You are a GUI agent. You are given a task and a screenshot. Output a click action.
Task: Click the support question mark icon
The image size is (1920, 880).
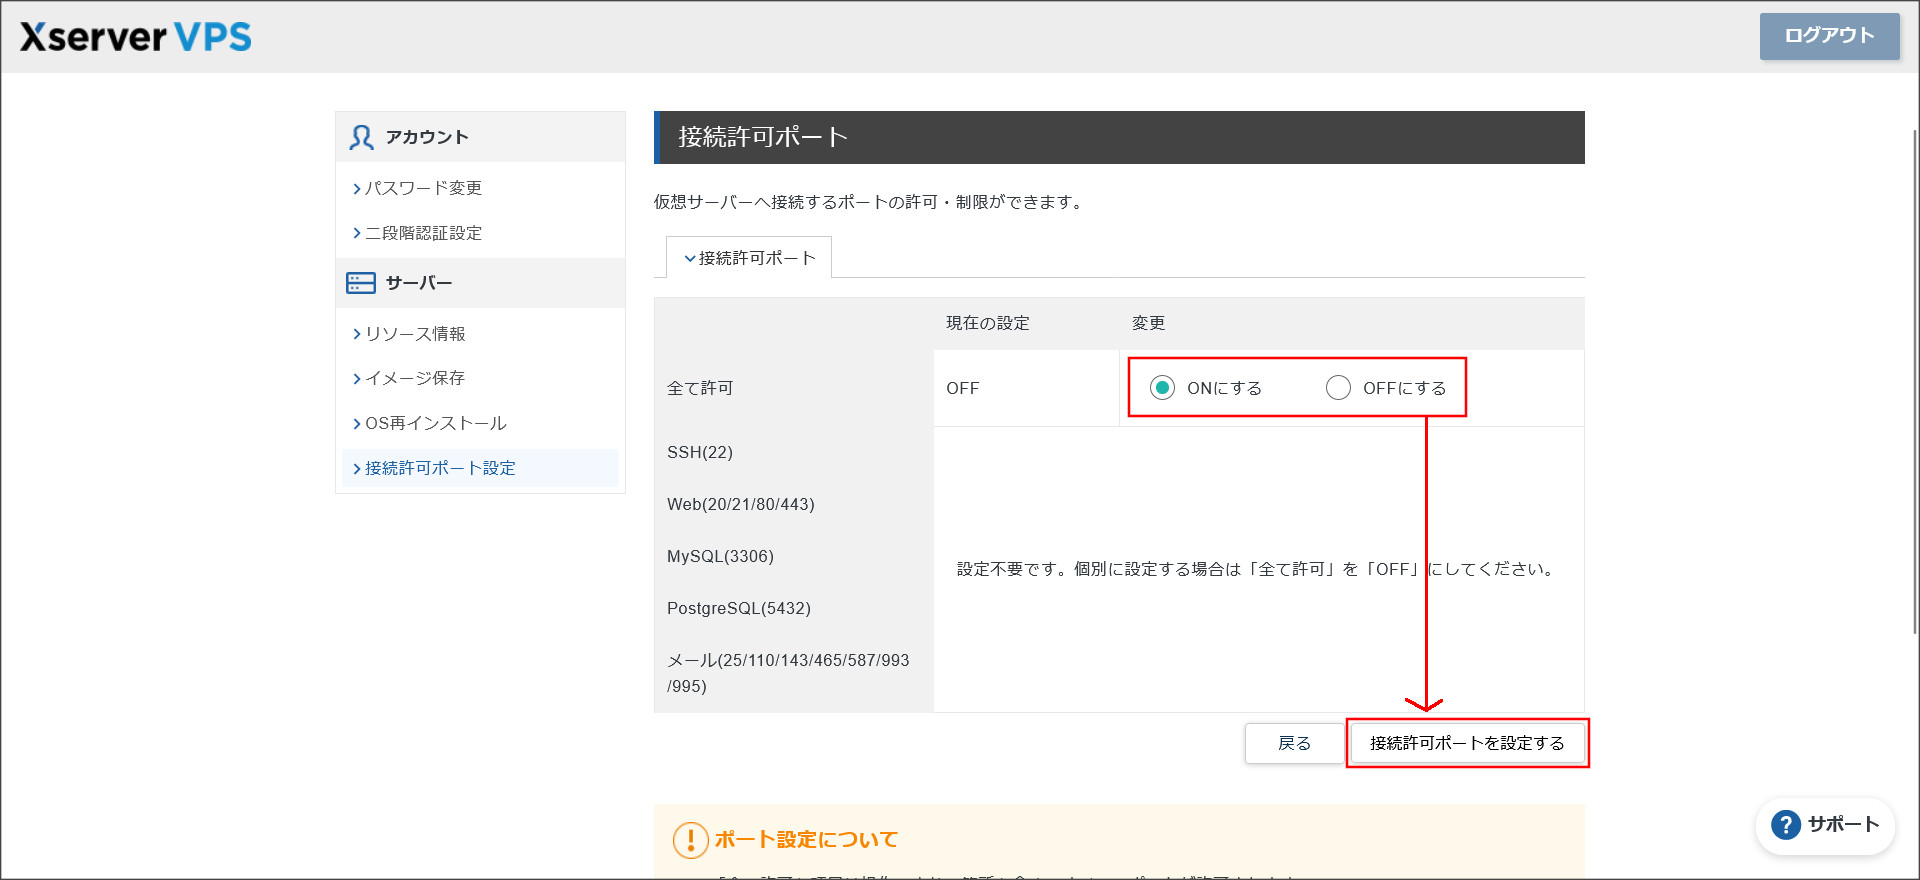click(x=1786, y=825)
